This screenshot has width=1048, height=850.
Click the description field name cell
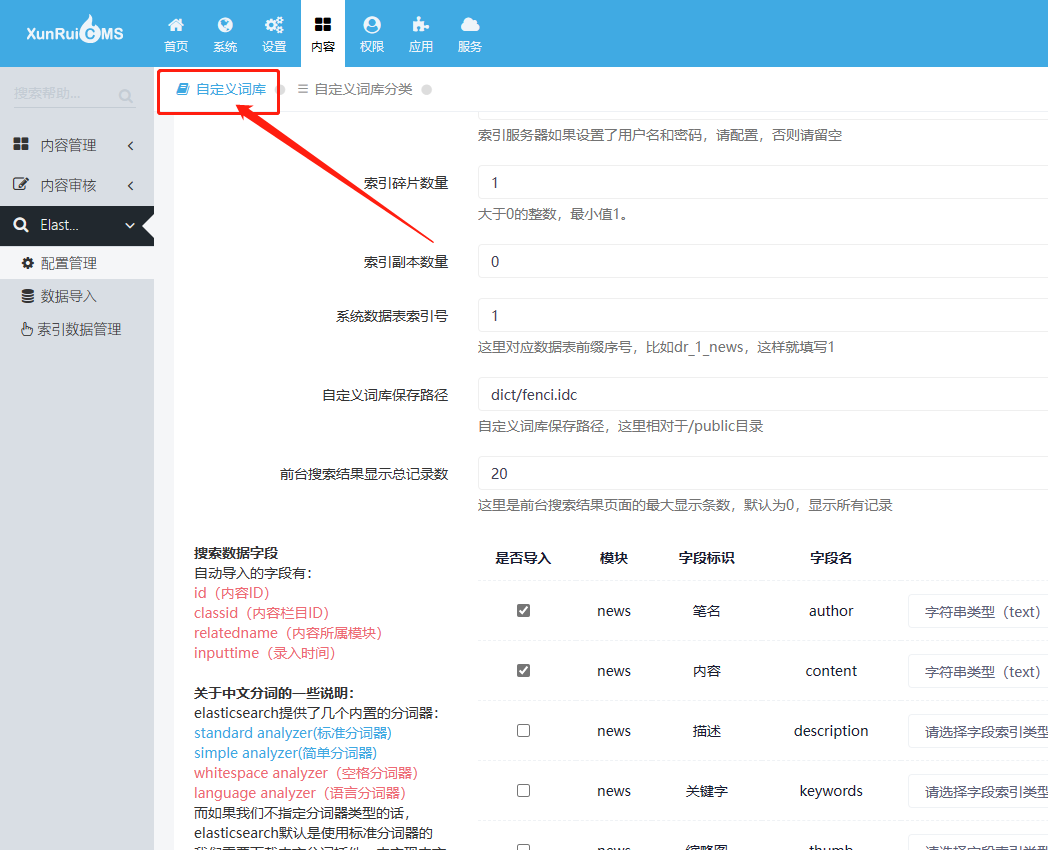pyautogui.click(x=831, y=731)
